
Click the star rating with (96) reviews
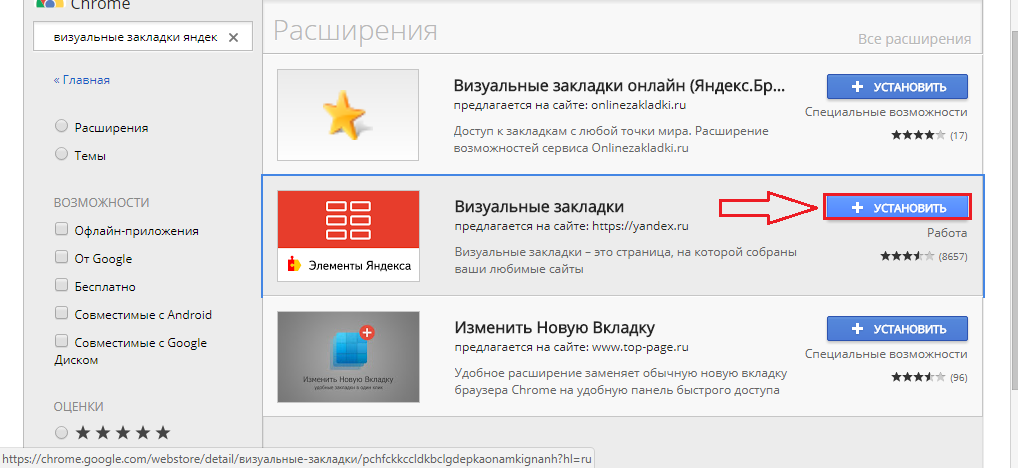pyautogui.click(x=929, y=377)
